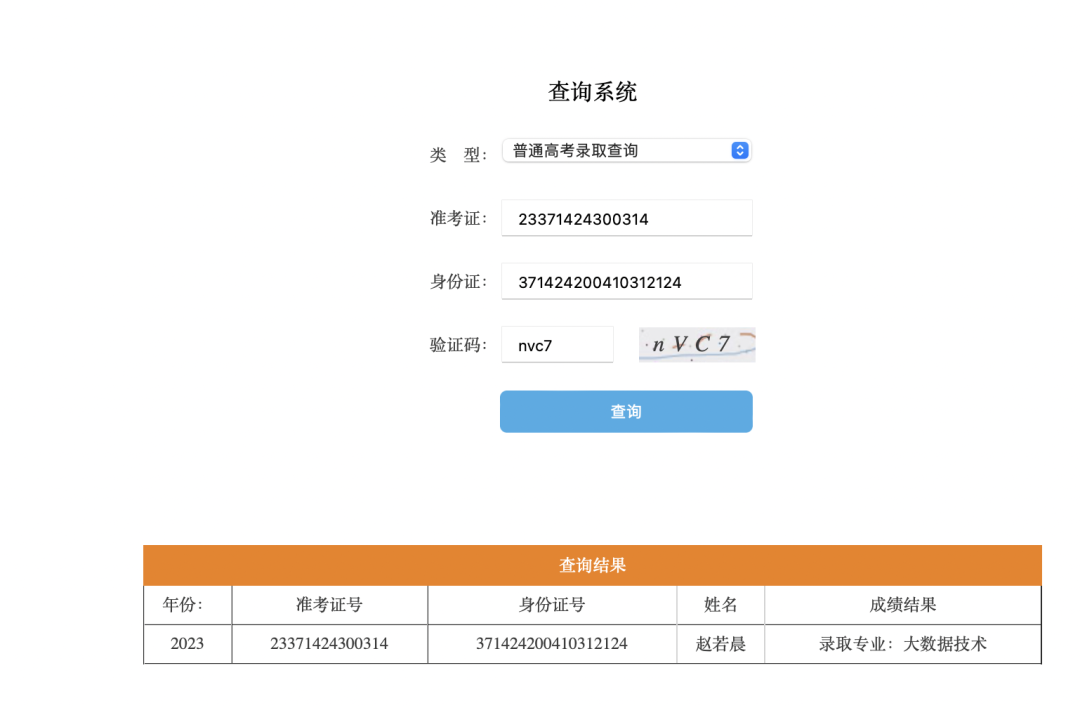
Task: Click the 验证码 text input box
Action: point(557,345)
